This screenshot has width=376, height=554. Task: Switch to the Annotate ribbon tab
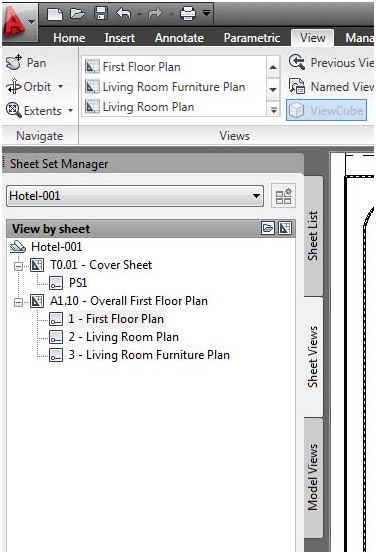click(x=179, y=37)
